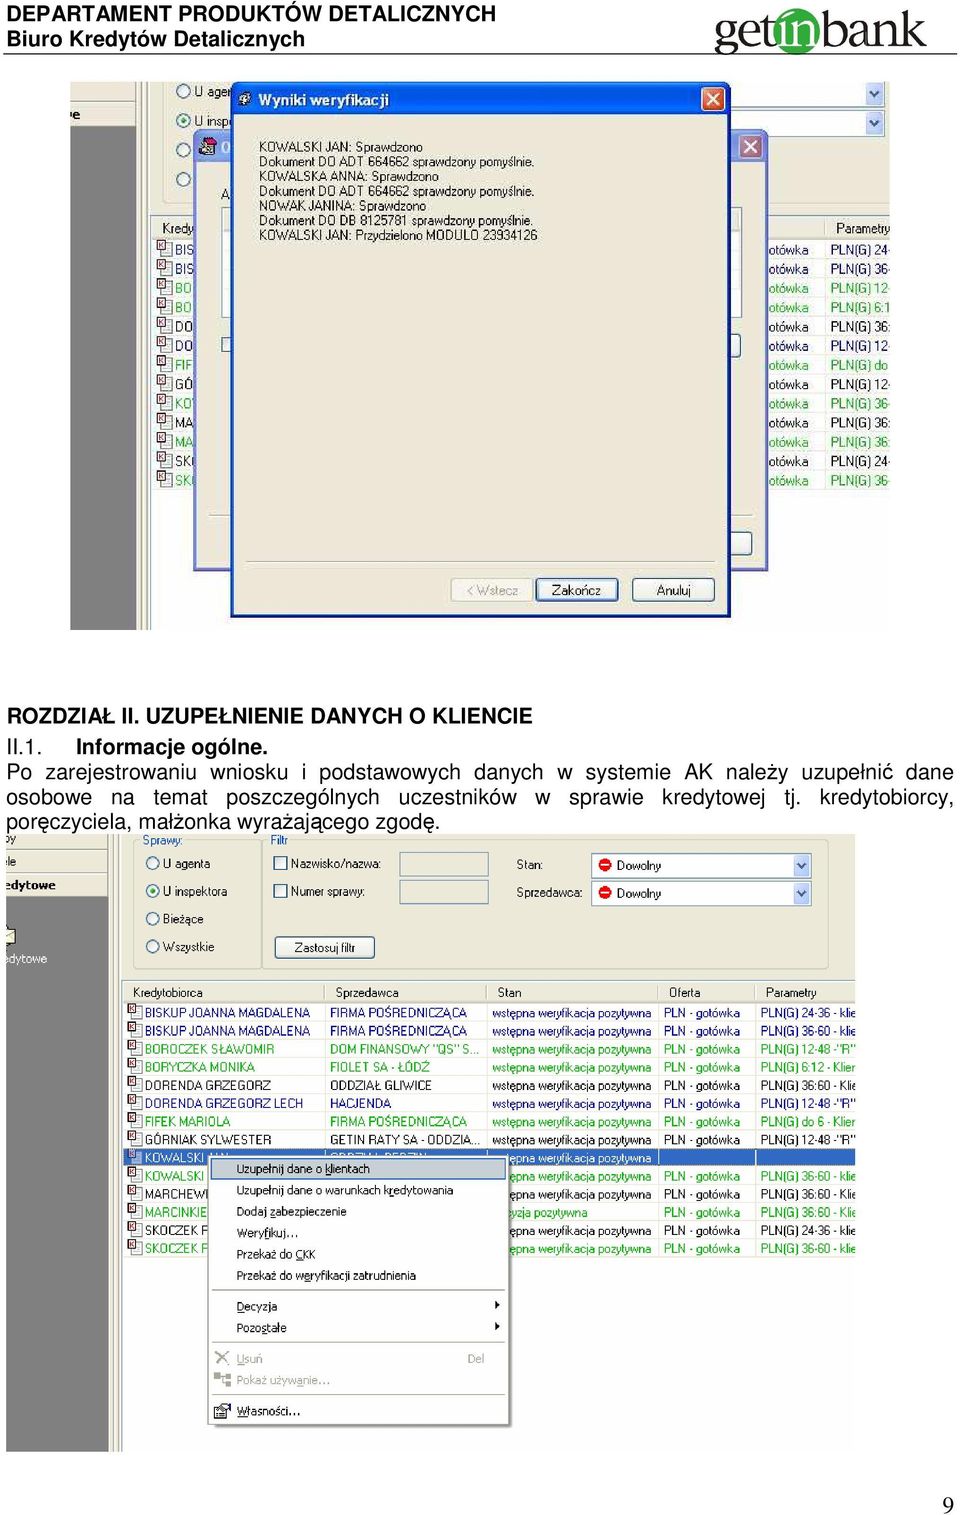Click the line NOWAK JANINA: Sprawdzono
The width and height of the screenshot is (960, 1515).
click(342, 206)
